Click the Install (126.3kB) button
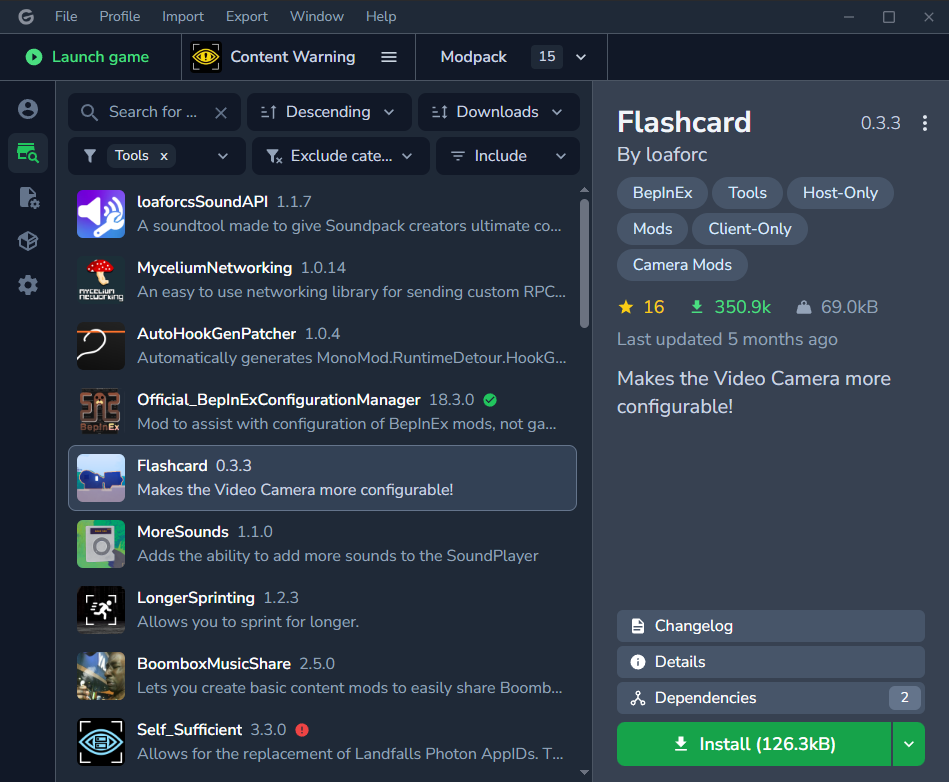 point(754,744)
